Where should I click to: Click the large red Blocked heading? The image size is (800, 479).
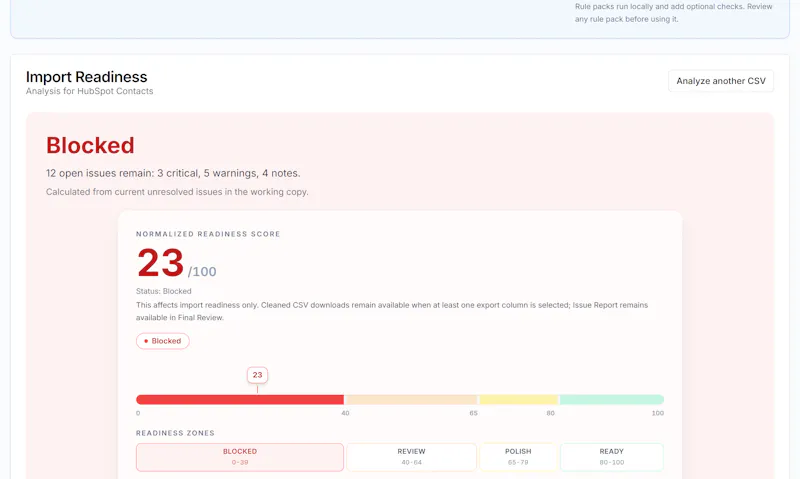point(90,145)
